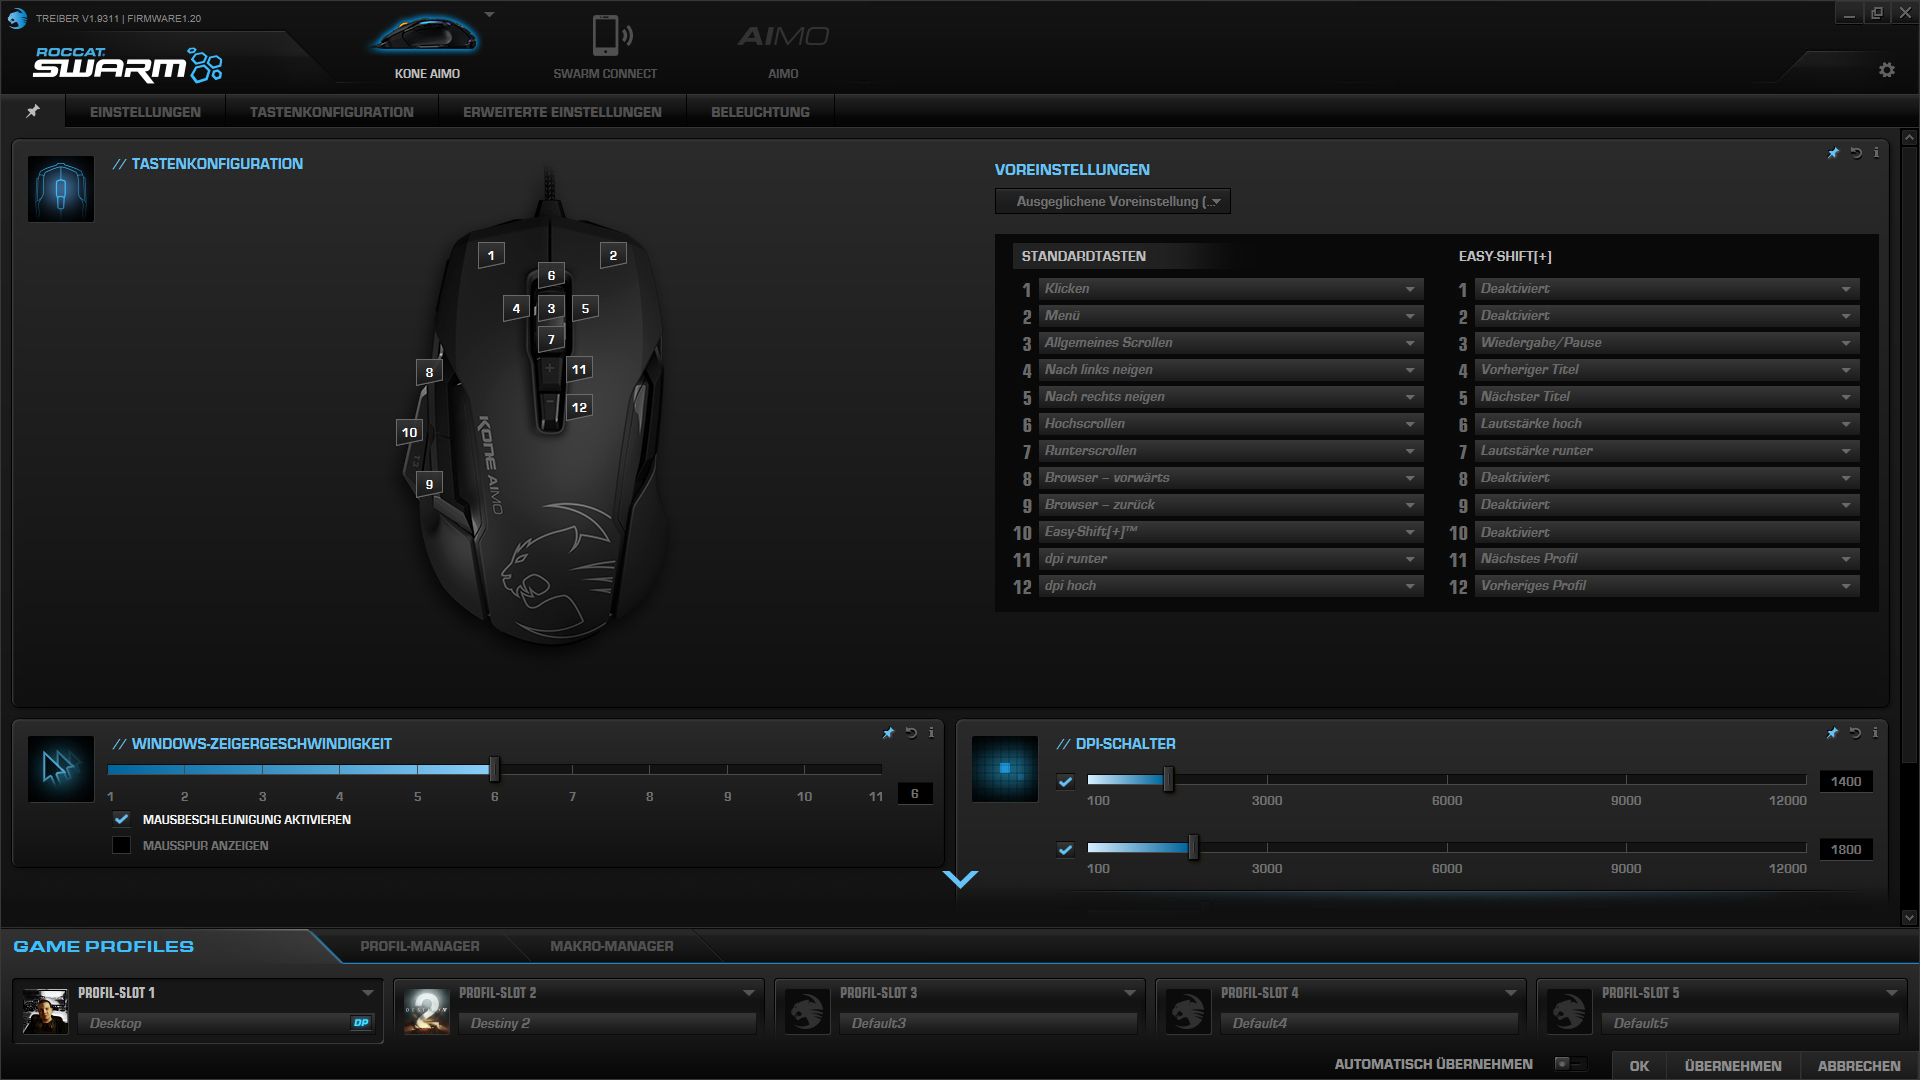Show info for Windows-Zeigergeschwindigkeit panel
Screen dimensions: 1920x1080
(931, 733)
